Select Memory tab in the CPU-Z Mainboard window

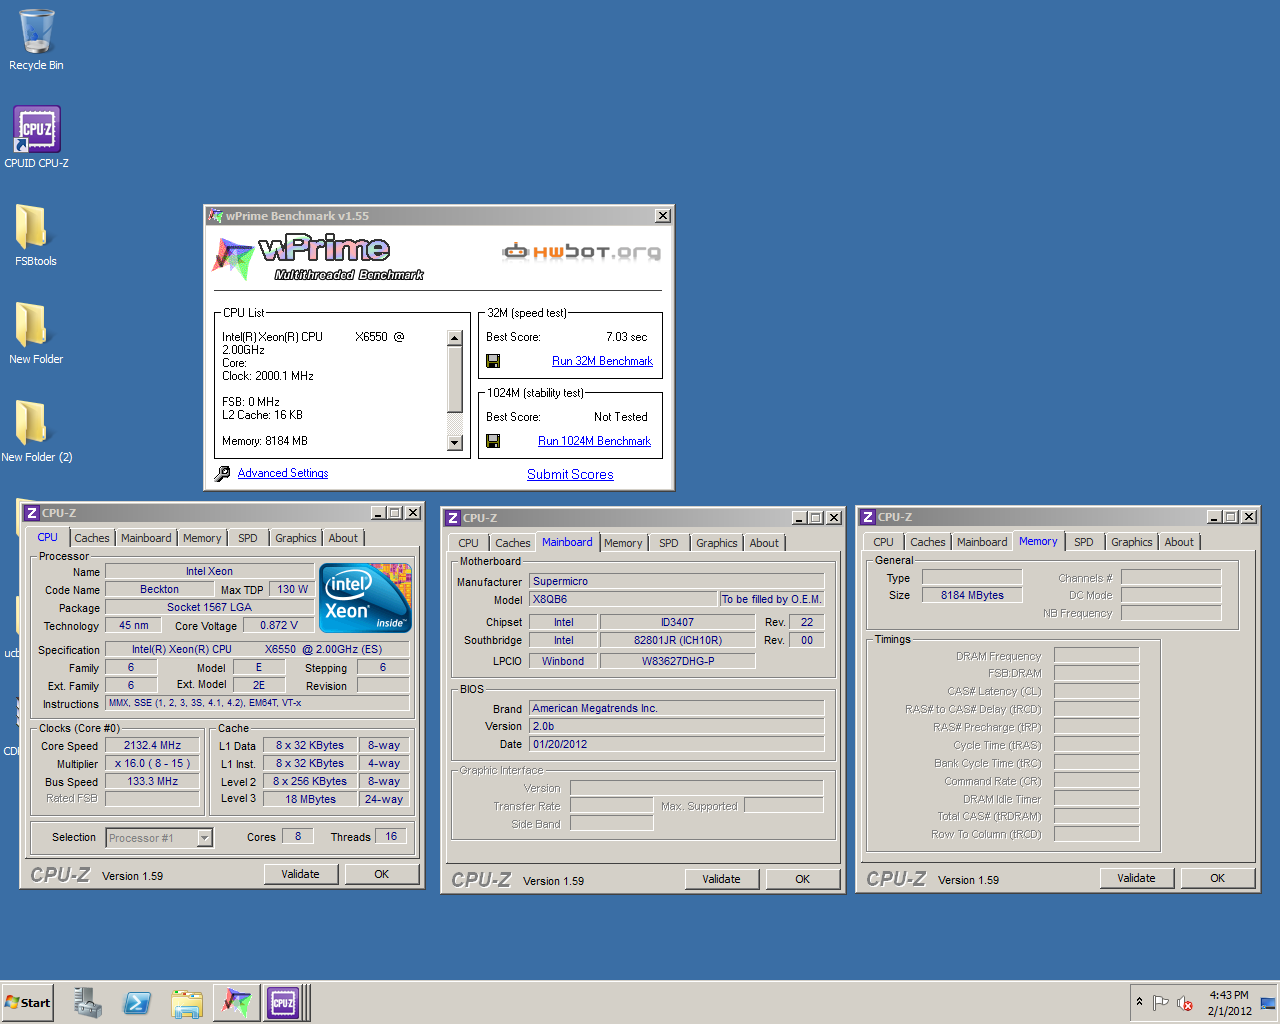coord(623,543)
